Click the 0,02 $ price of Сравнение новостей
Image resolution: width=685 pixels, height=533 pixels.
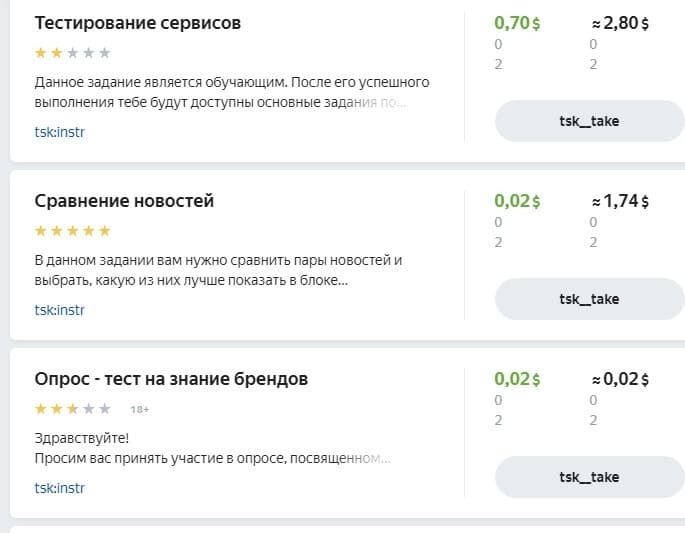click(517, 201)
